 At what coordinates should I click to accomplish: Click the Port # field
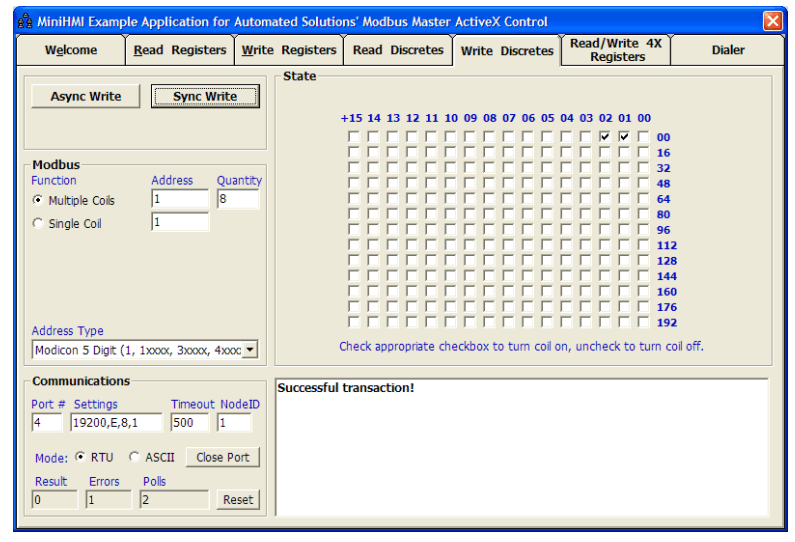(x=47, y=422)
